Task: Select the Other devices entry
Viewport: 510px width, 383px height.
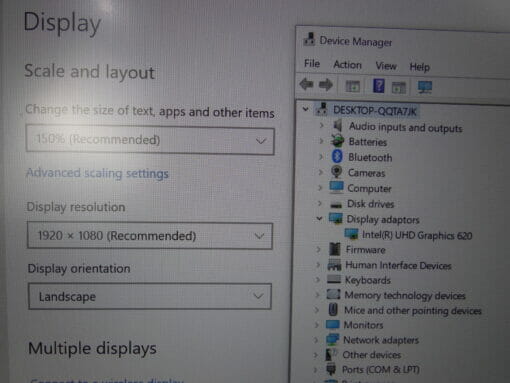Action: [372, 355]
